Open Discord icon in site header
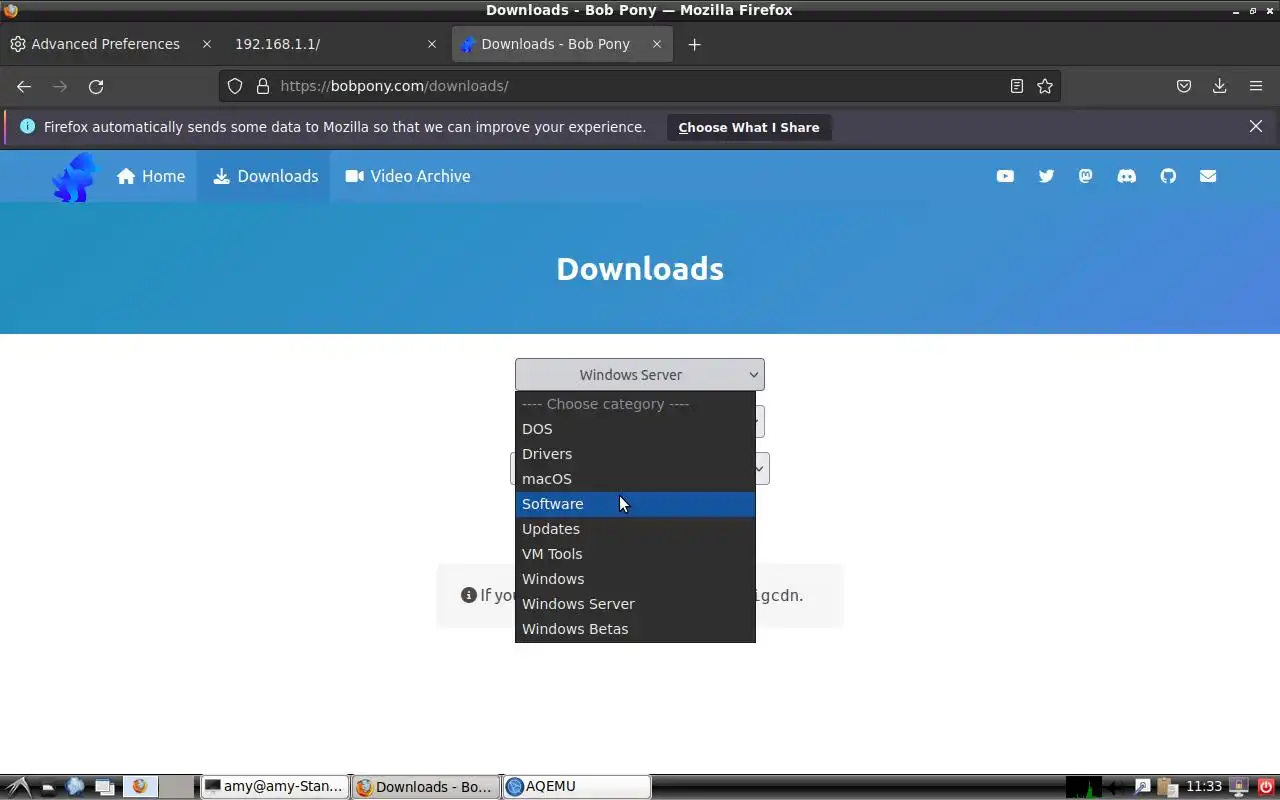 click(1127, 176)
